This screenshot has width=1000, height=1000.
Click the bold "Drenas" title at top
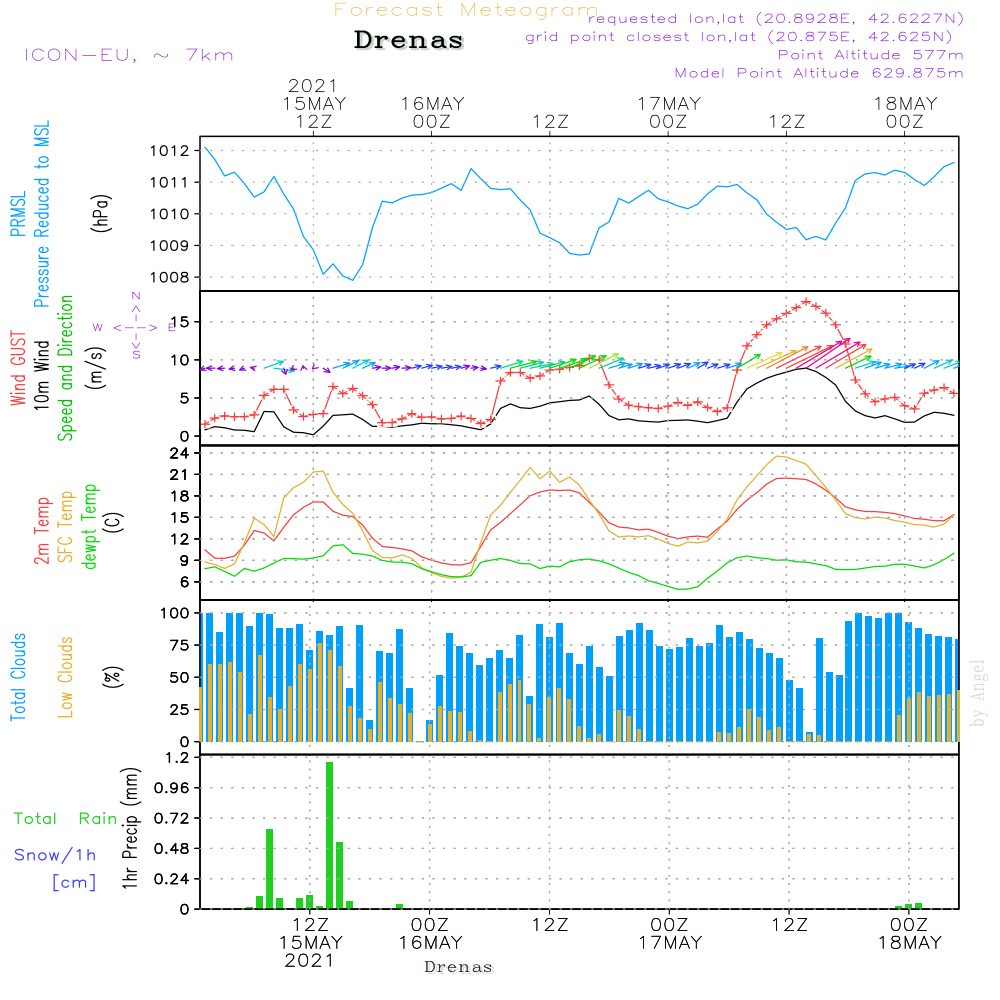click(409, 40)
